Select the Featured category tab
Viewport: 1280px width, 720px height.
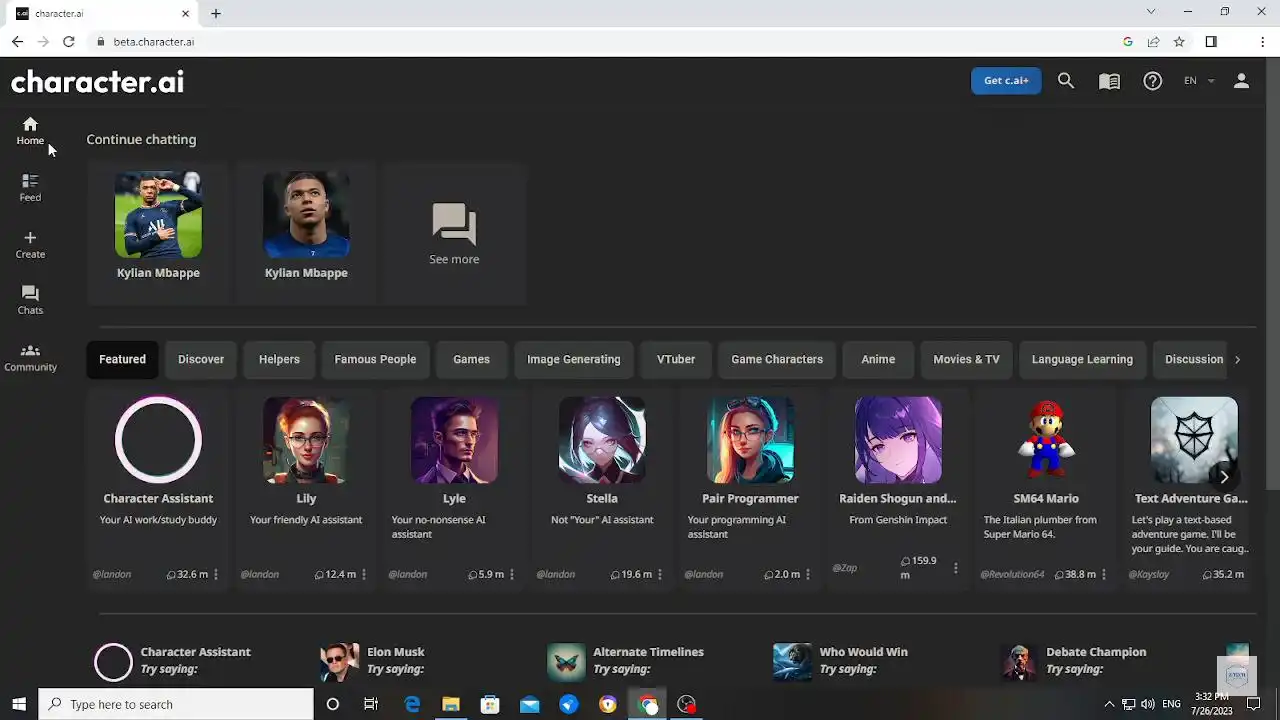(x=122, y=359)
